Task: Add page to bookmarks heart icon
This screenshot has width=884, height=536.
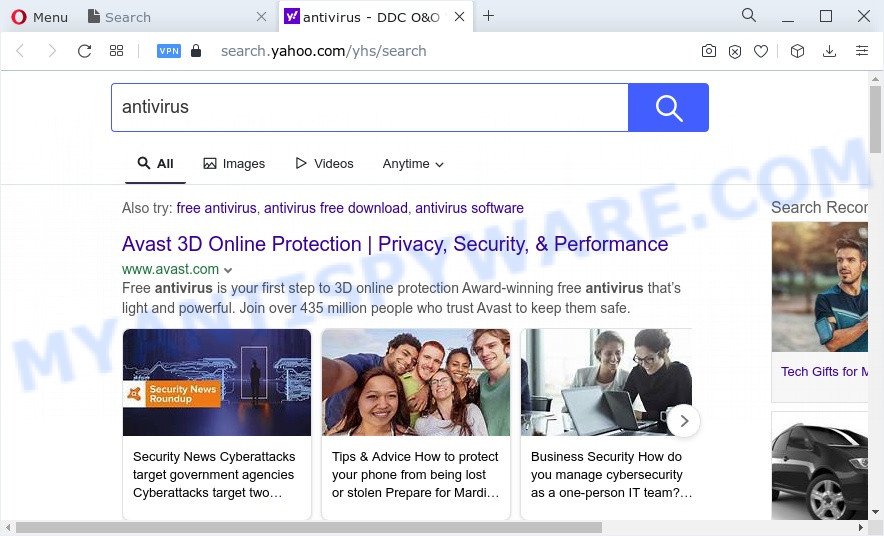Action: (761, 51)
